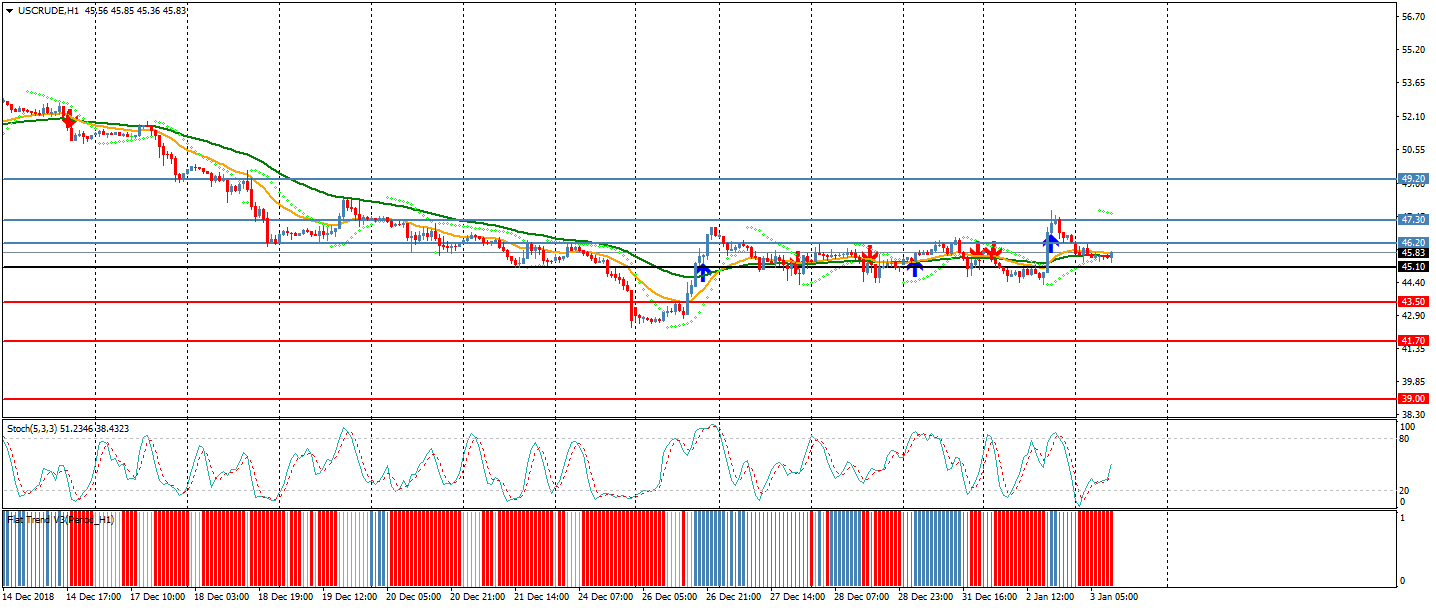This screenshot has height=608, width=1436.
Task: Click the blue up arrow near 2 Jan 12:00
Action: (x=1051, y=240)
